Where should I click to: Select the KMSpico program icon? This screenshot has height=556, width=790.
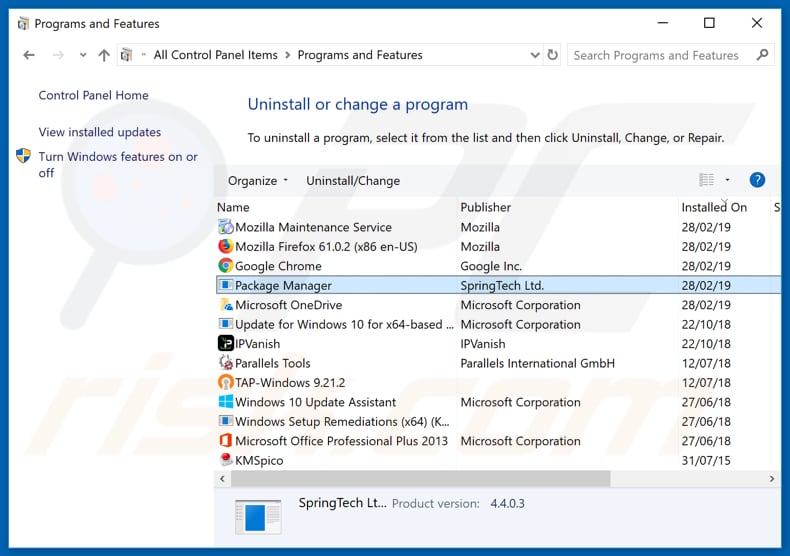(x=225, y=461)
